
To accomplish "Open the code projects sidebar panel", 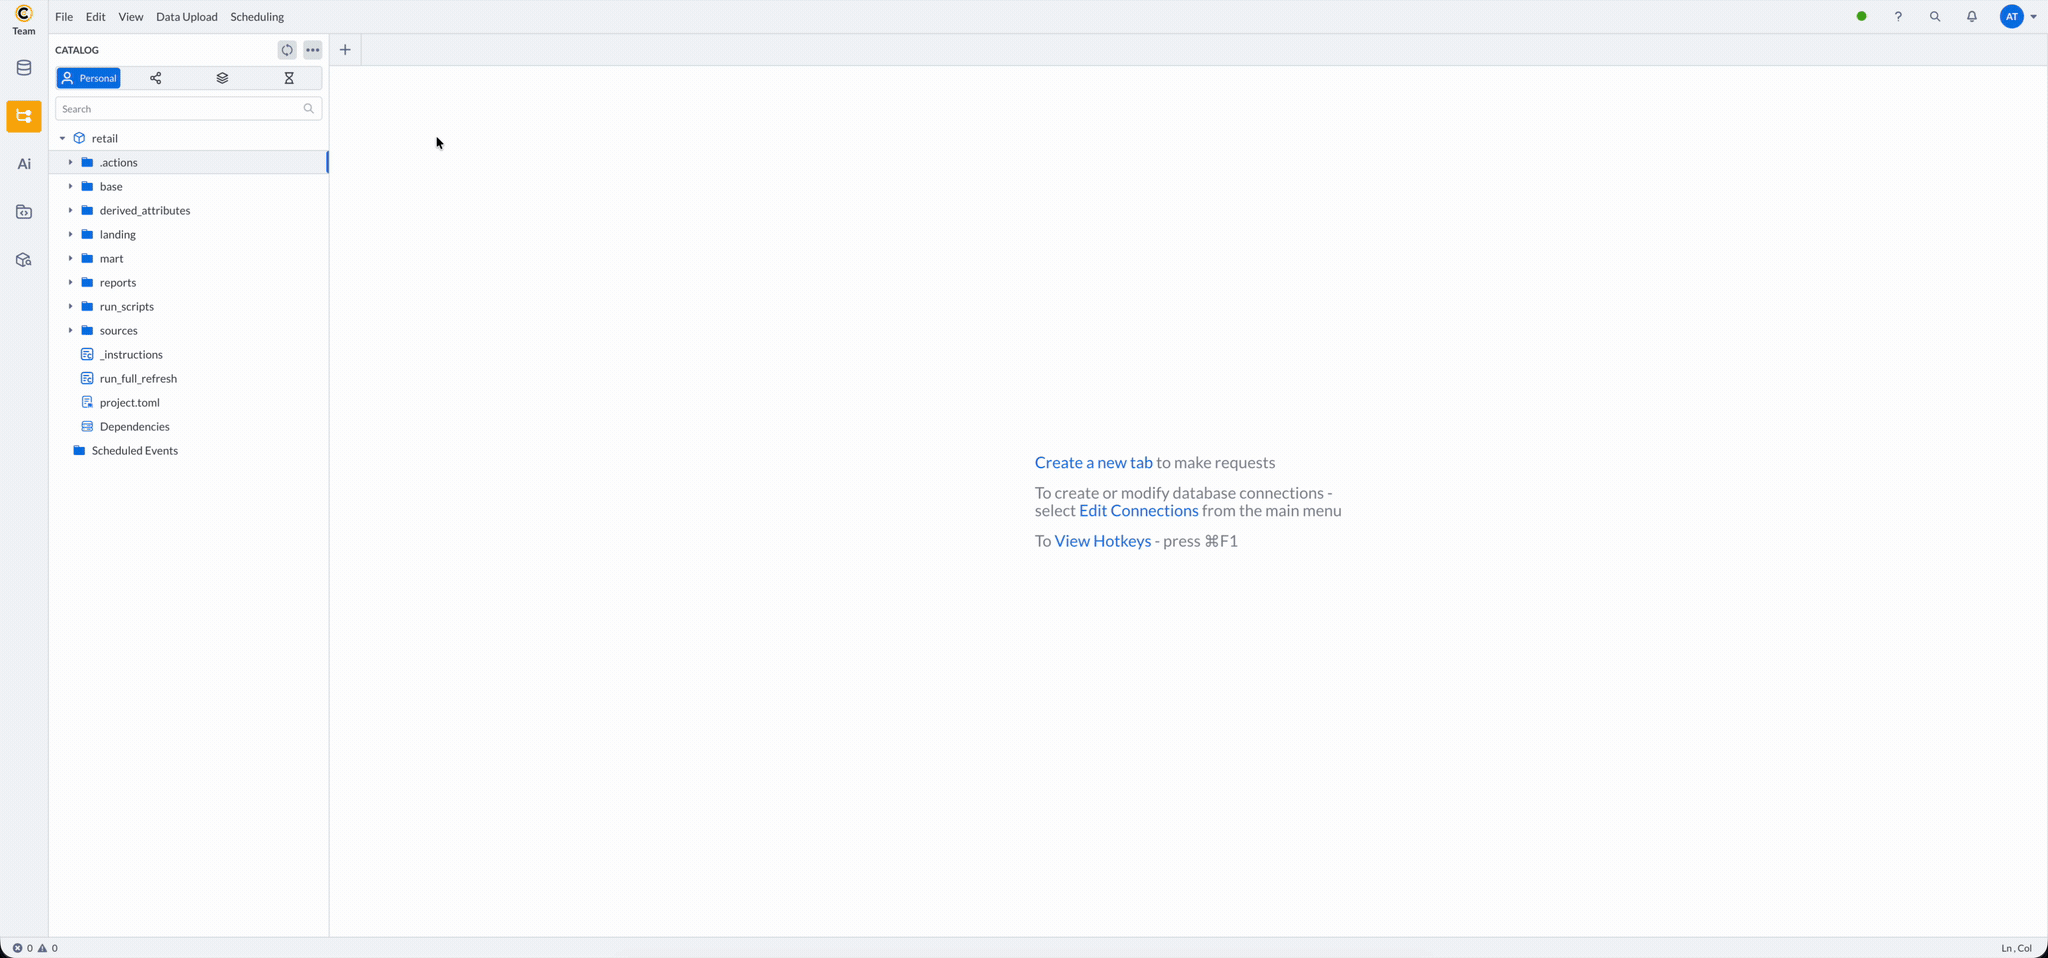I will [23, 211].
